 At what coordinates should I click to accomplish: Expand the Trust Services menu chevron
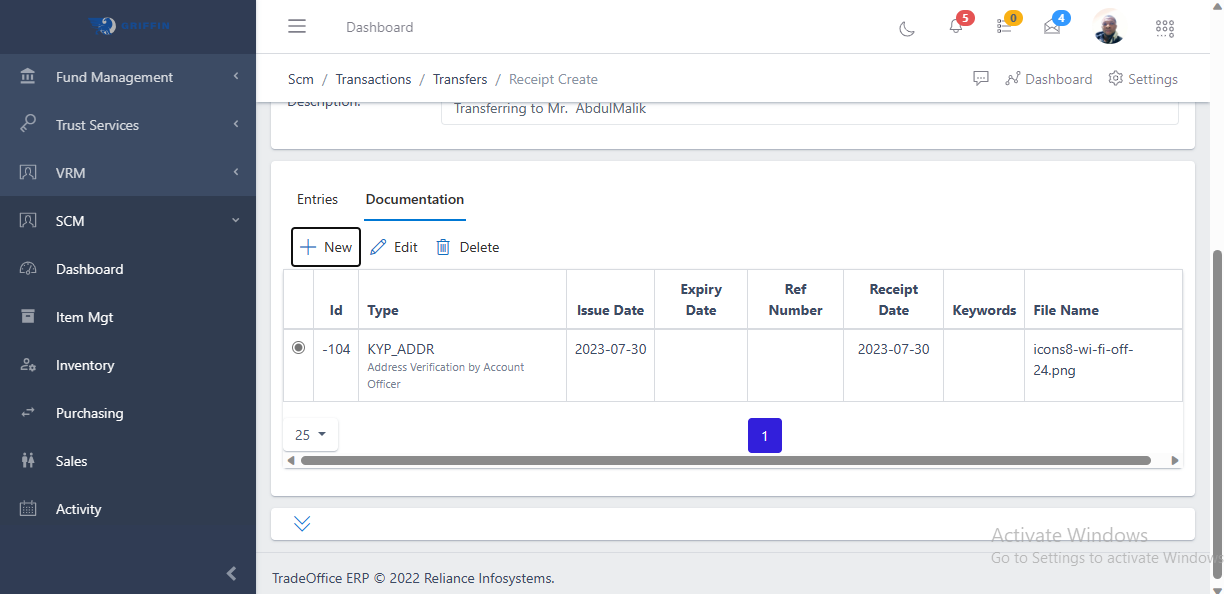click(x=235, y=125)
